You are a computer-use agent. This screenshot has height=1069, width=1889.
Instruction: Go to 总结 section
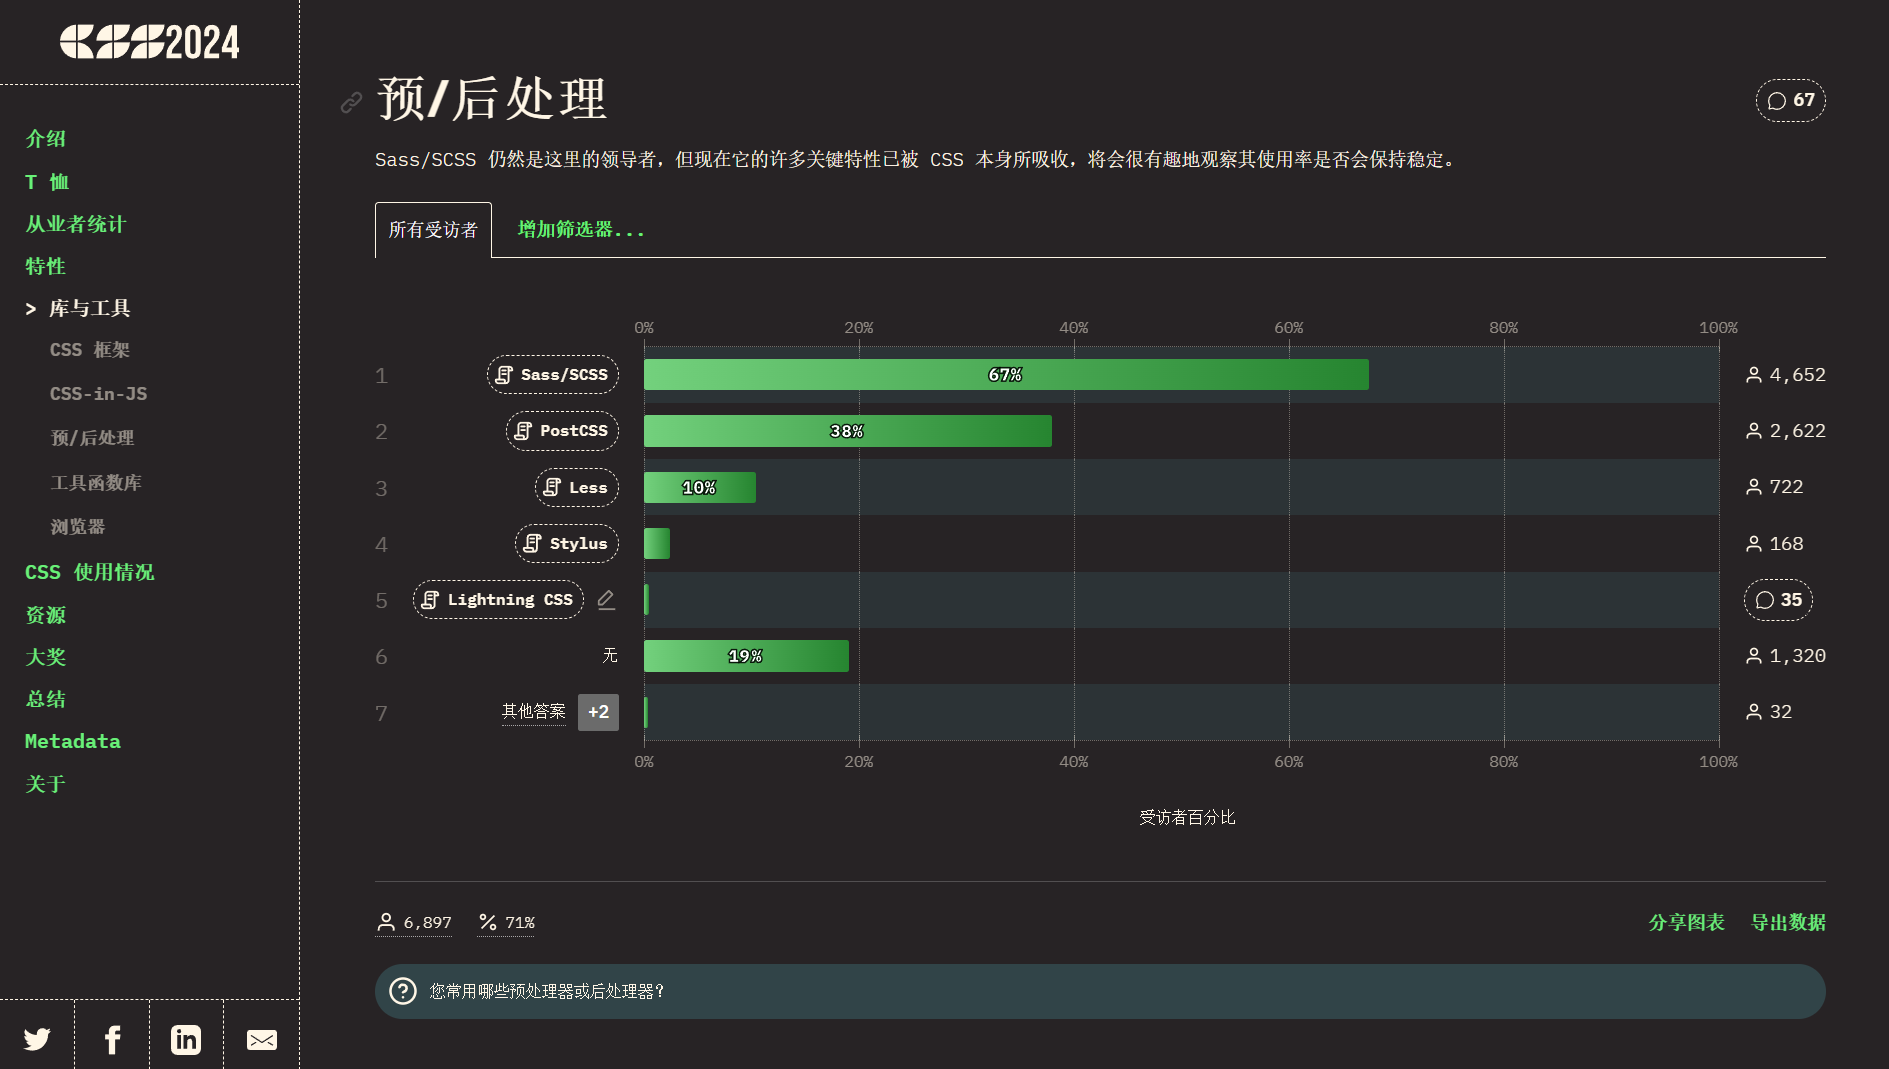[46, 699]
